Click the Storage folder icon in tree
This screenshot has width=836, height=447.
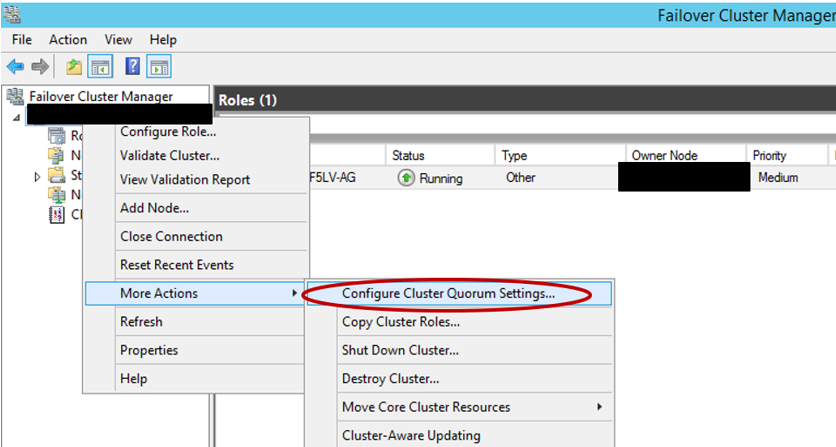[56, 175]
